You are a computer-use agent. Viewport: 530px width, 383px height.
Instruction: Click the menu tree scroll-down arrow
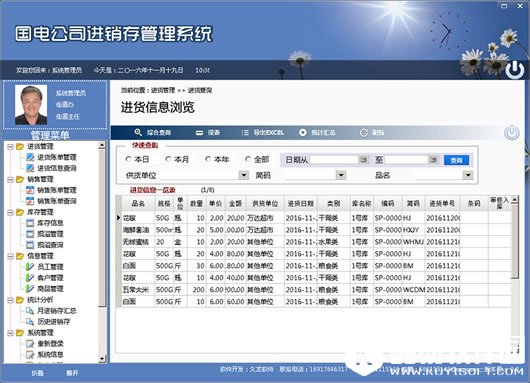102,359
